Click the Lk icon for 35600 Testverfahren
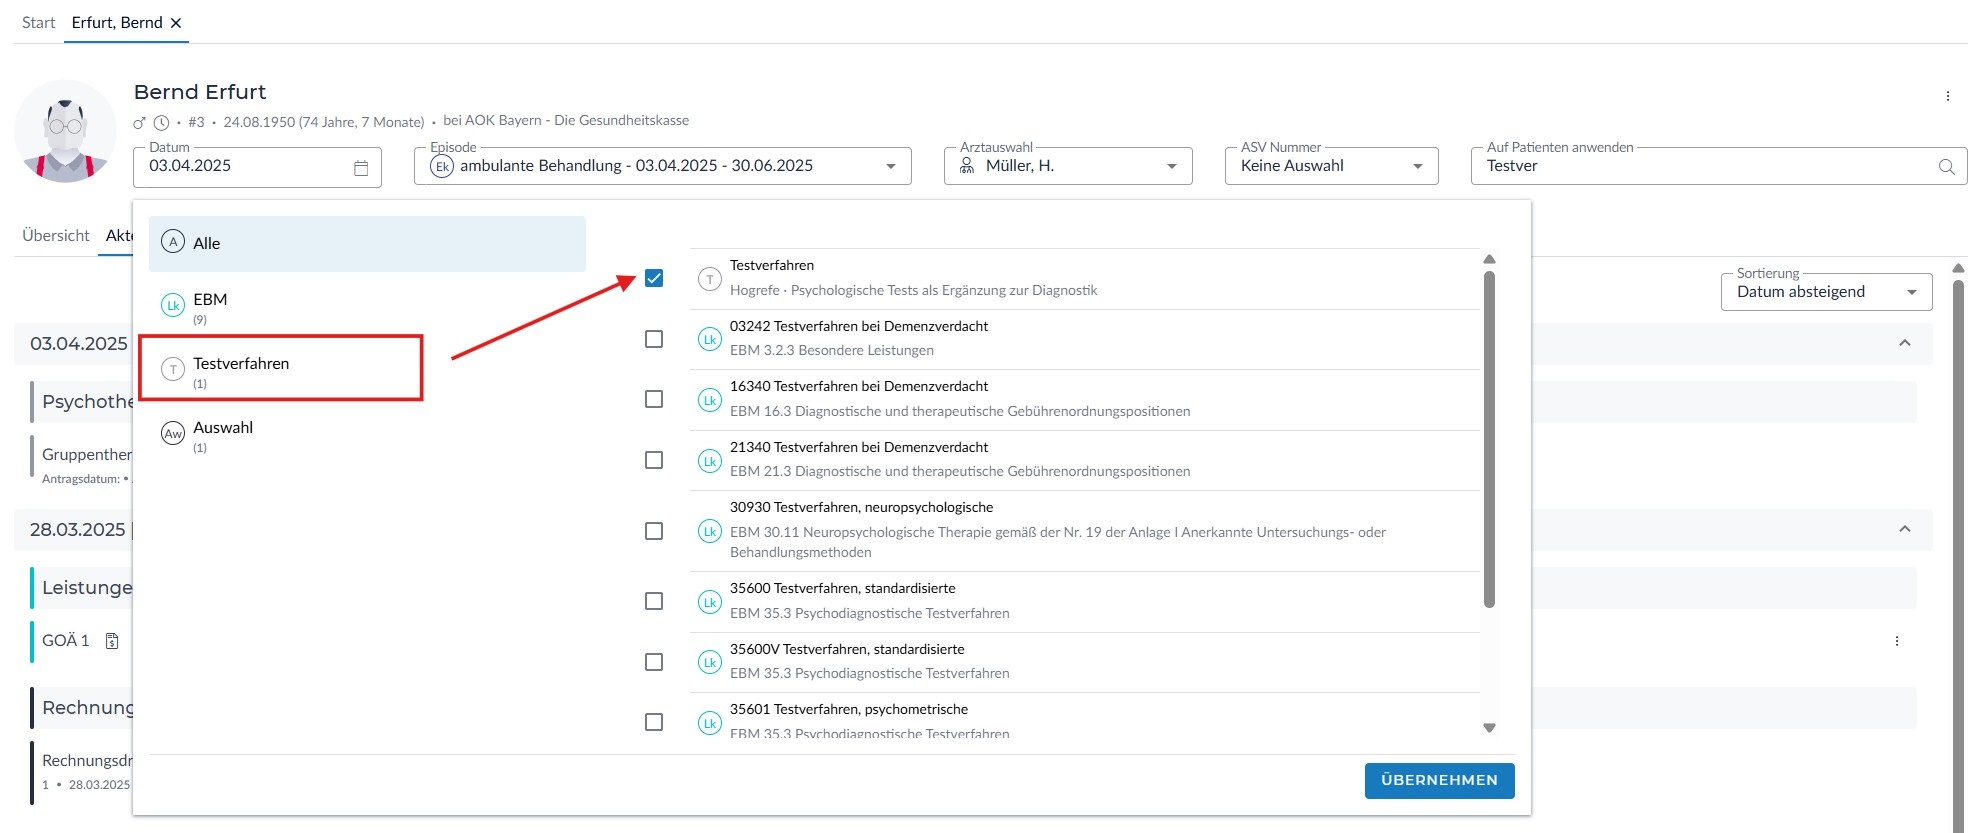 (x=709, y=601)
